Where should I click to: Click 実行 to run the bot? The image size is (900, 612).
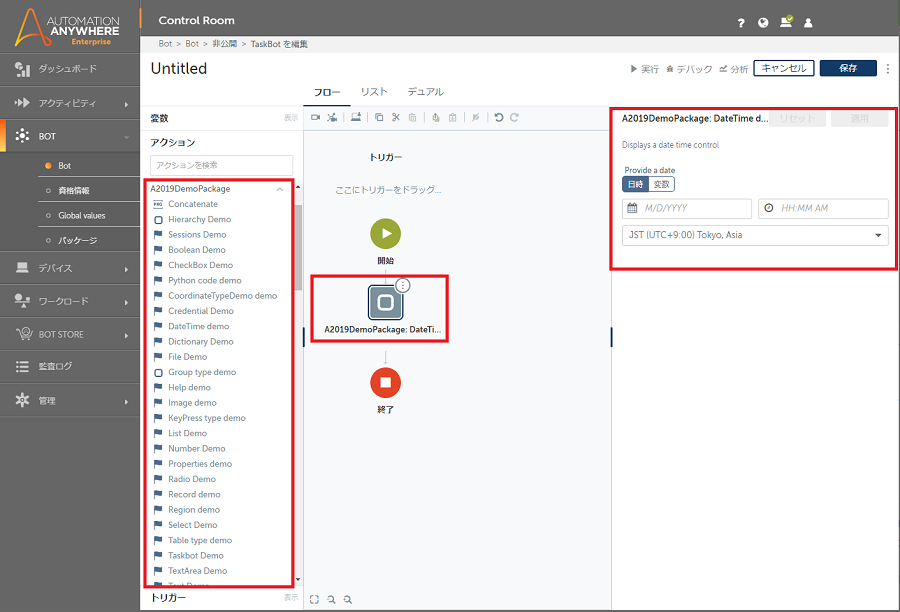tap(644, 69)
